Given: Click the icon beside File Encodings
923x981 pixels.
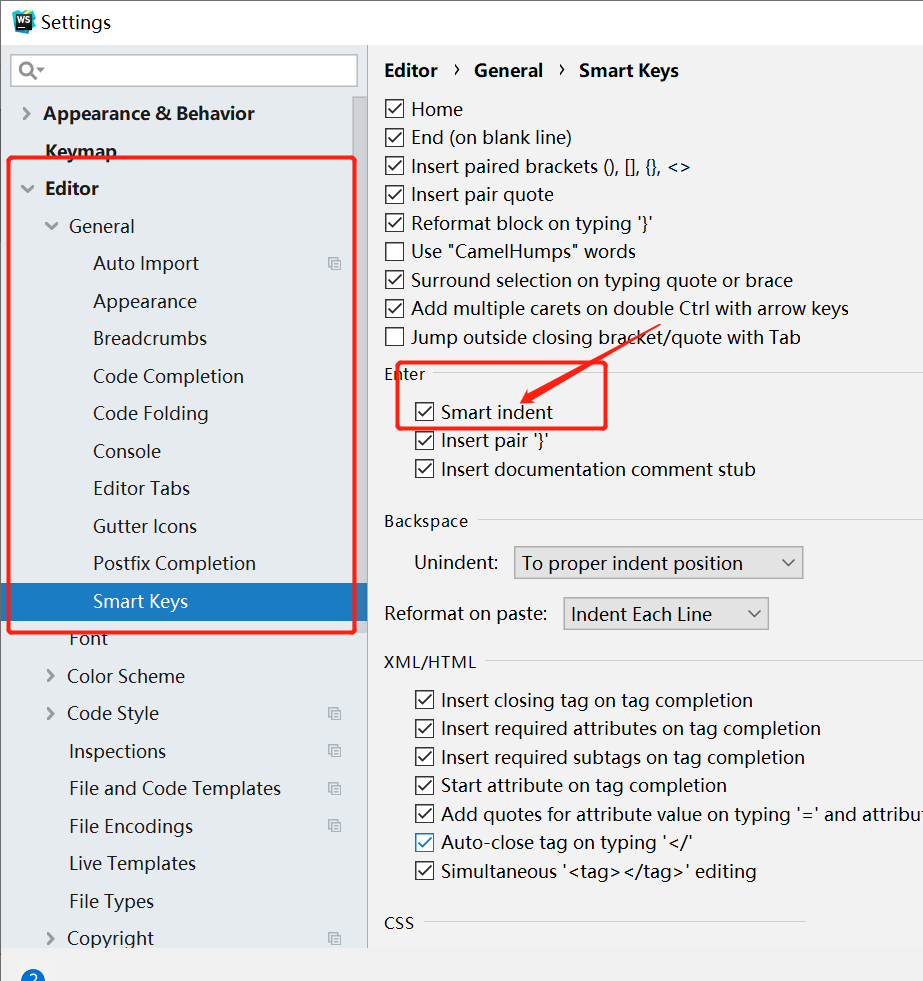Looking at the screenshot, I should pyautogui.click(x=334, y=826).
